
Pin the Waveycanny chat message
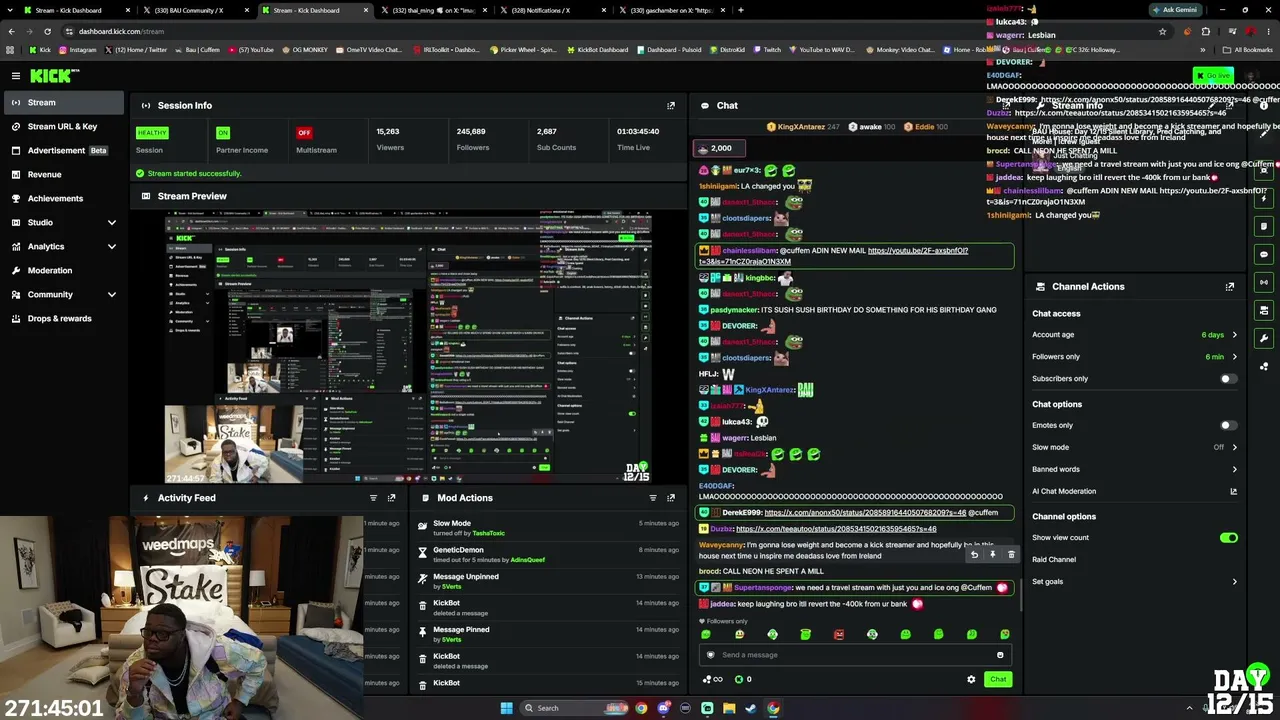(x=992, y=555)
